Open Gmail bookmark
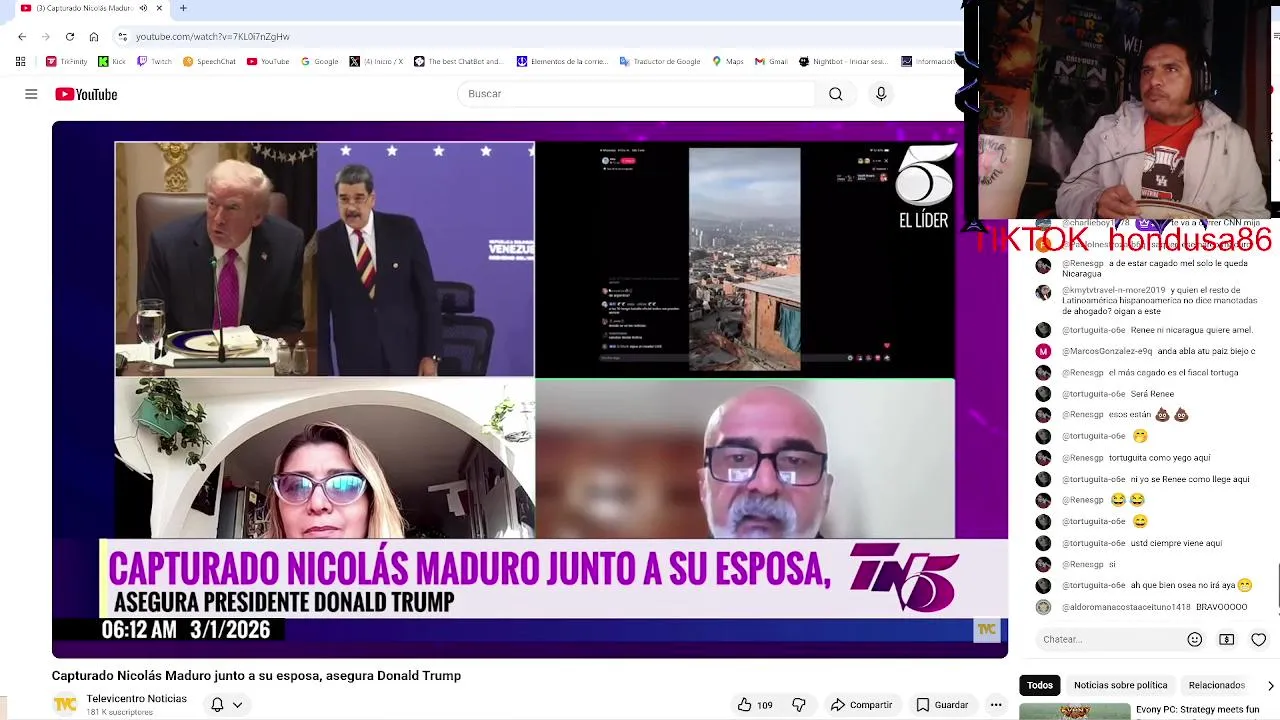Viewport: 1280px width, 720px height. coord(771,61)
